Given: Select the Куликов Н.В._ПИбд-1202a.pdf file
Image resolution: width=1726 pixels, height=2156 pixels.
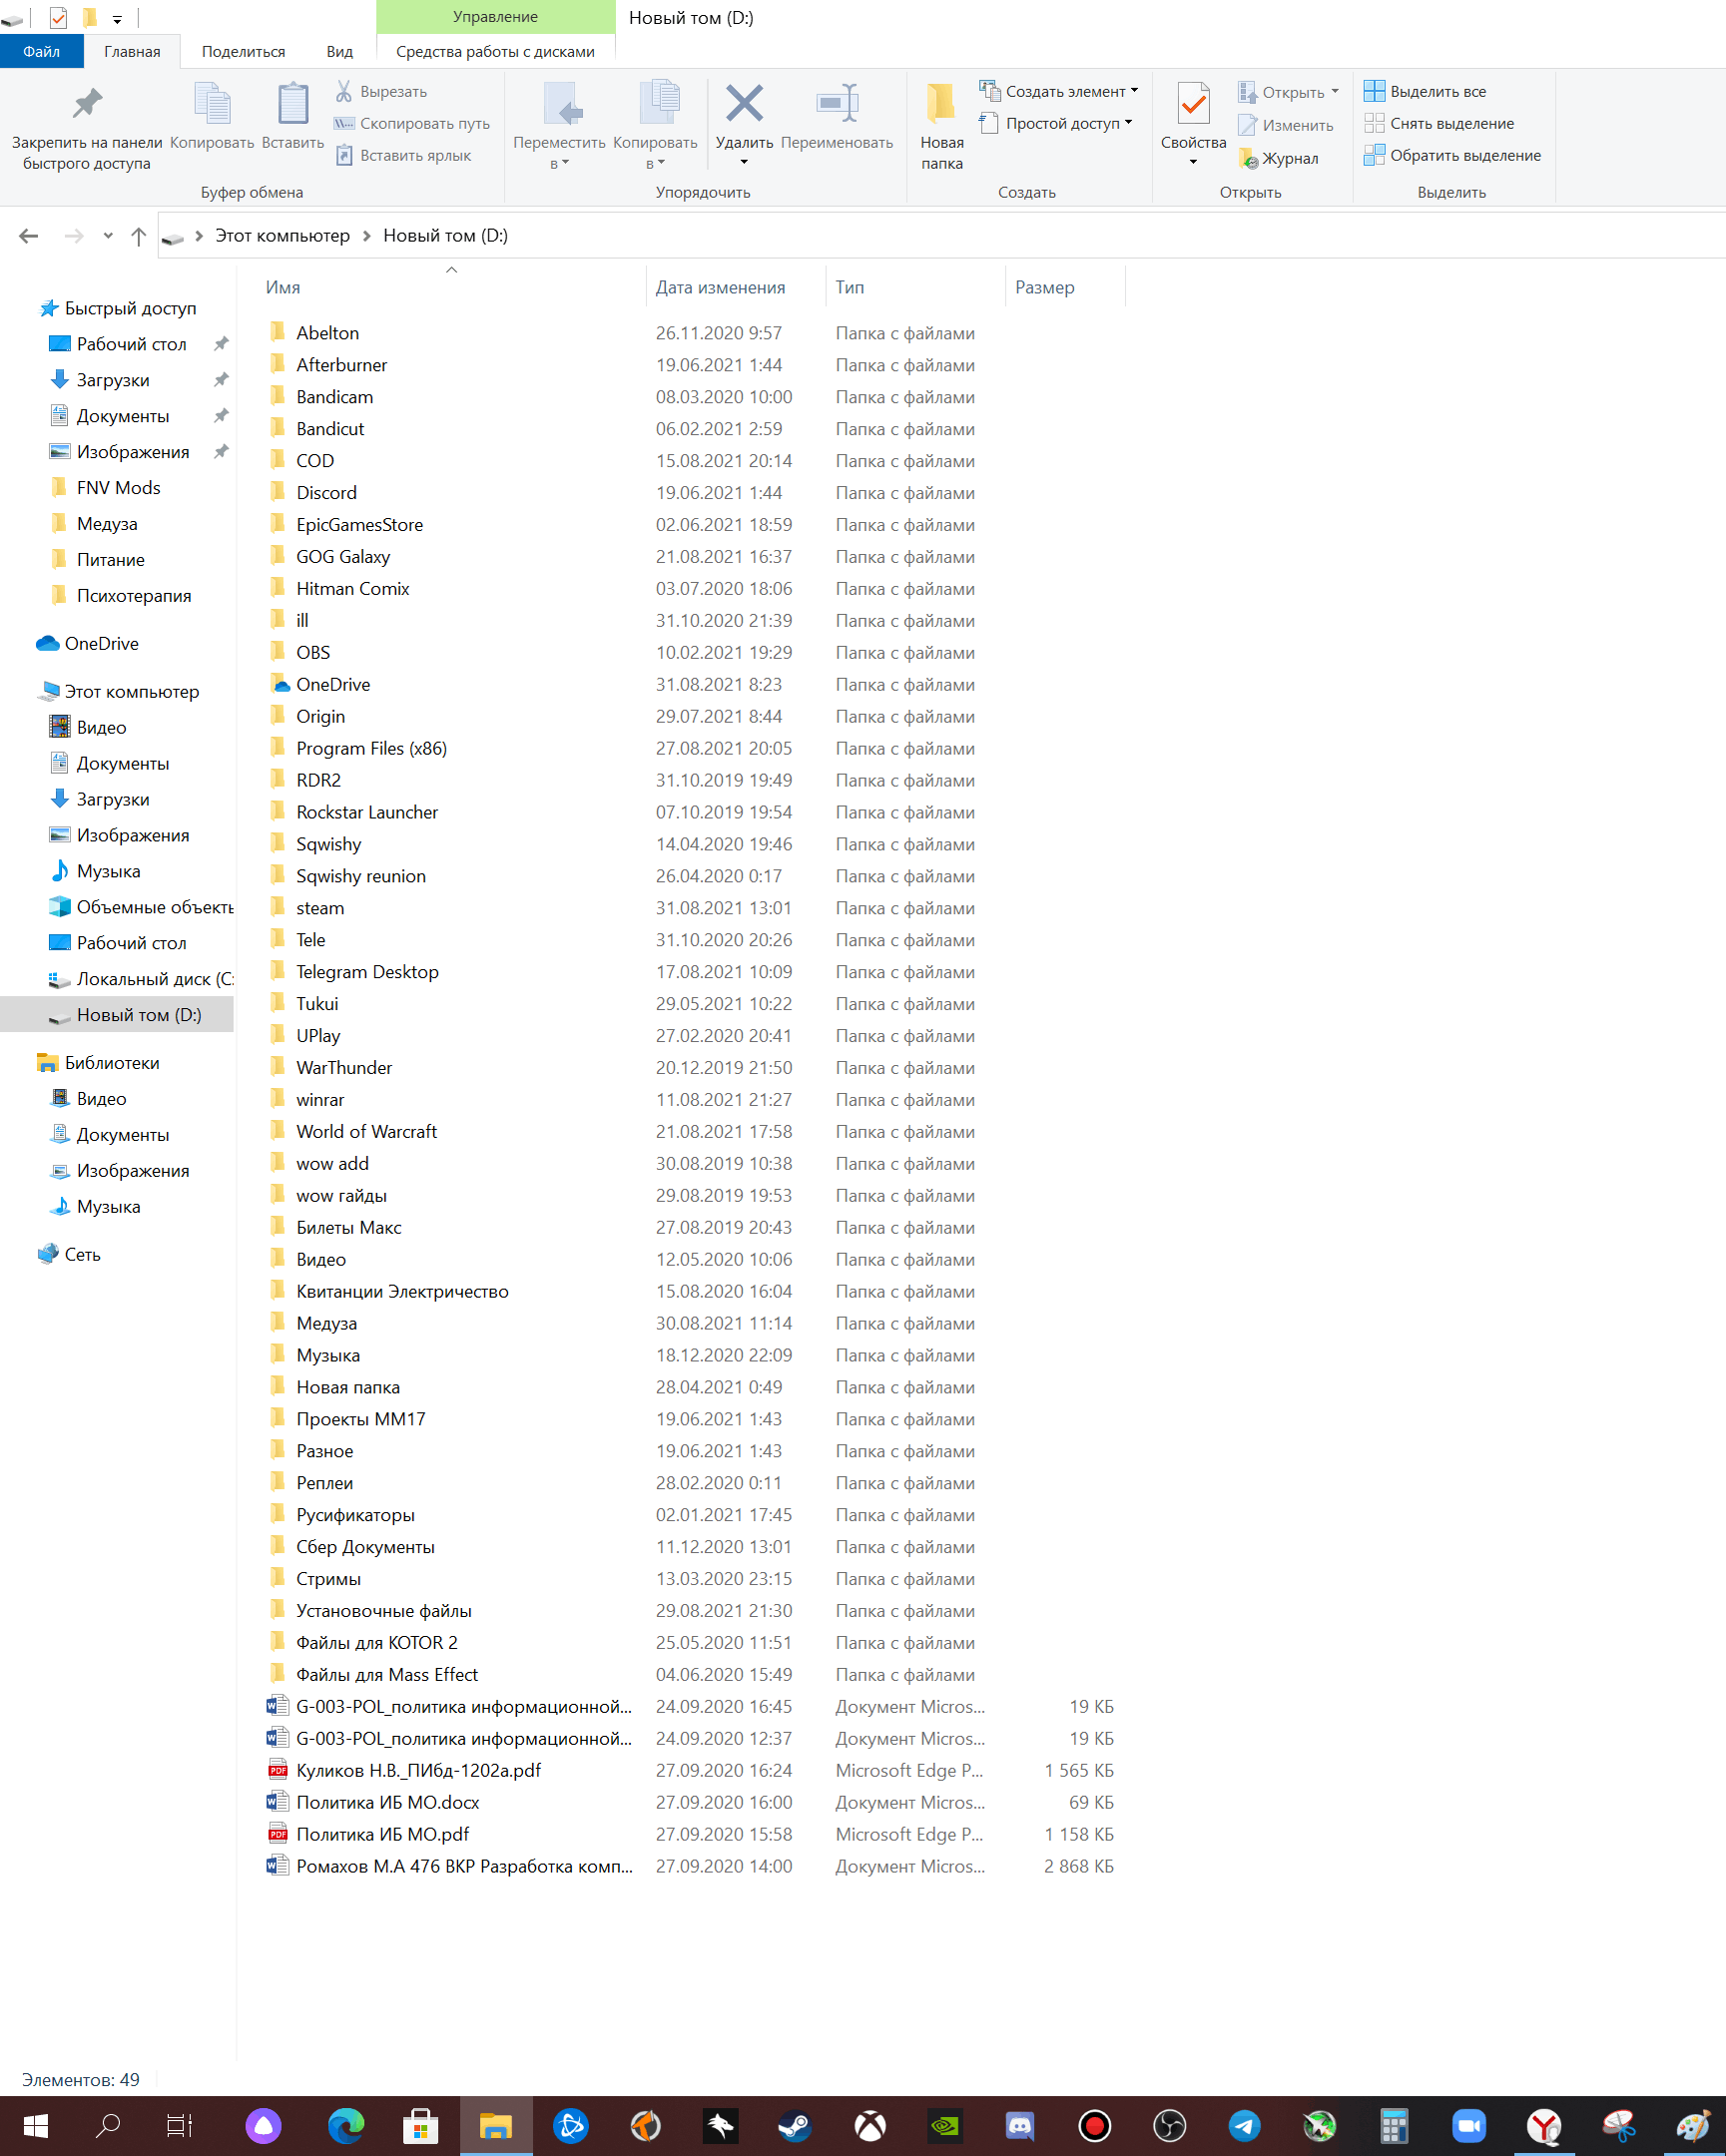Looking at the screenshot, I should pos(418,1770).
